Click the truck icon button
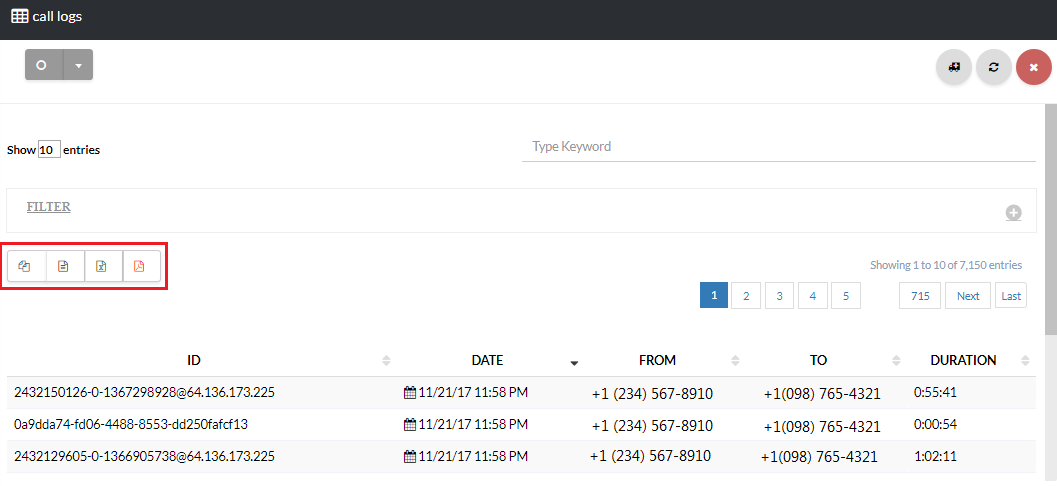This screenshot has width=1057, height=486. coord(954,67)
